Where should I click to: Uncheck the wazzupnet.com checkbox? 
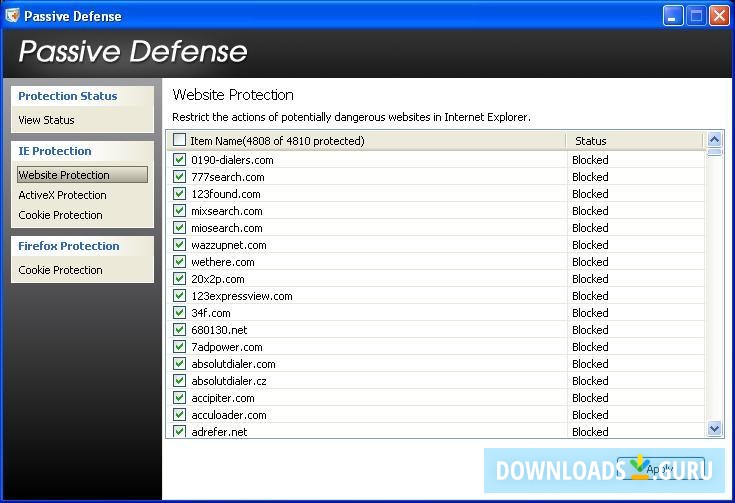[179, 244]
